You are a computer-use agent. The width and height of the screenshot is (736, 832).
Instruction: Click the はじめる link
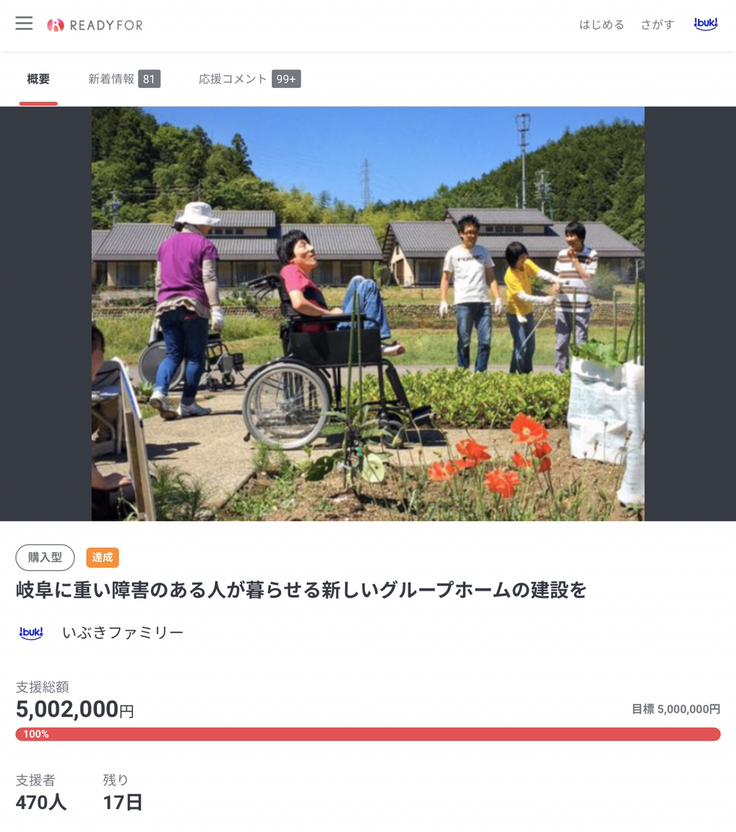point(601,24)
